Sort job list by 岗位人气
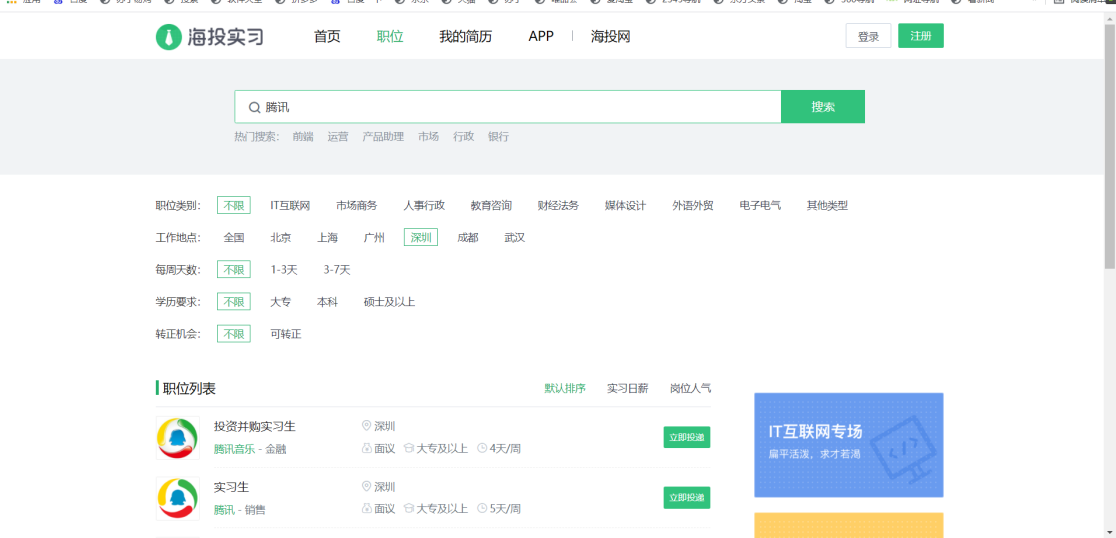The width and height of the screenshot is (1116, 538). [690, 389]
